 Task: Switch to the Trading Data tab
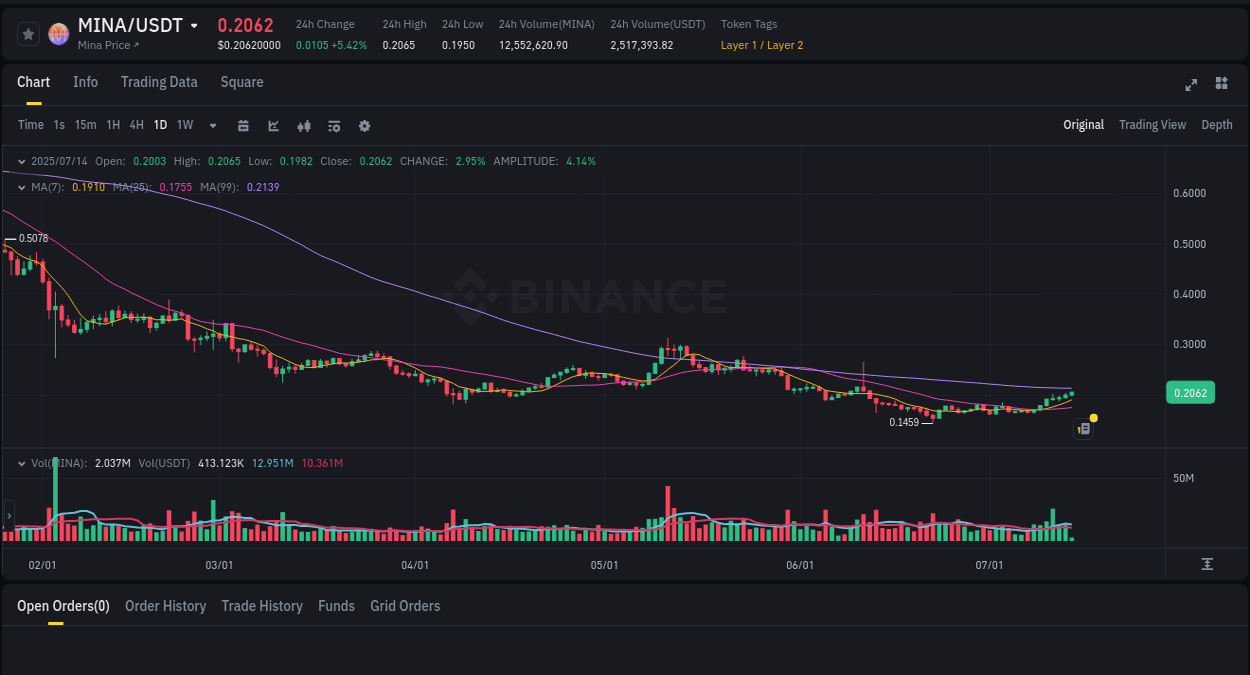[159, 82]
